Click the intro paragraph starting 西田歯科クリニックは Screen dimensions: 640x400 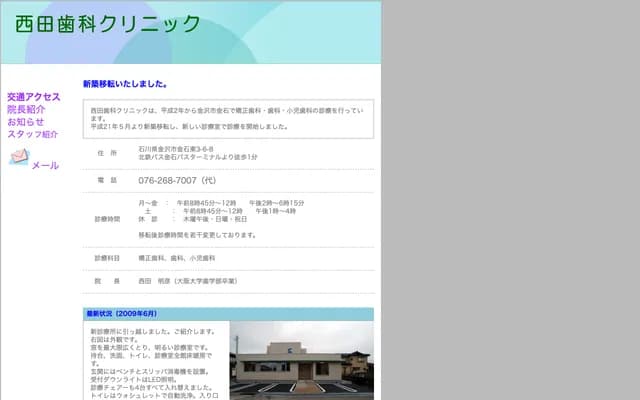[227, 118]
